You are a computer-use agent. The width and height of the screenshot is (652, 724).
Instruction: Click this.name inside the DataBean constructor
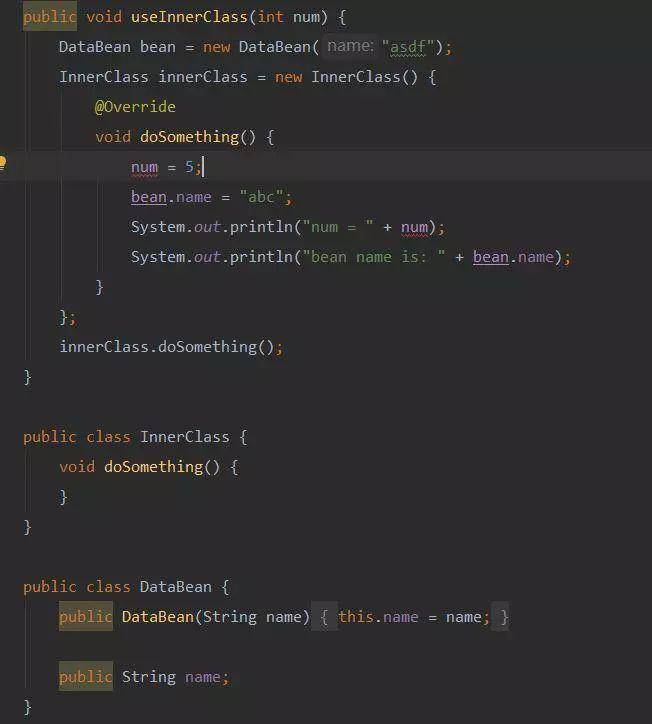378,617
